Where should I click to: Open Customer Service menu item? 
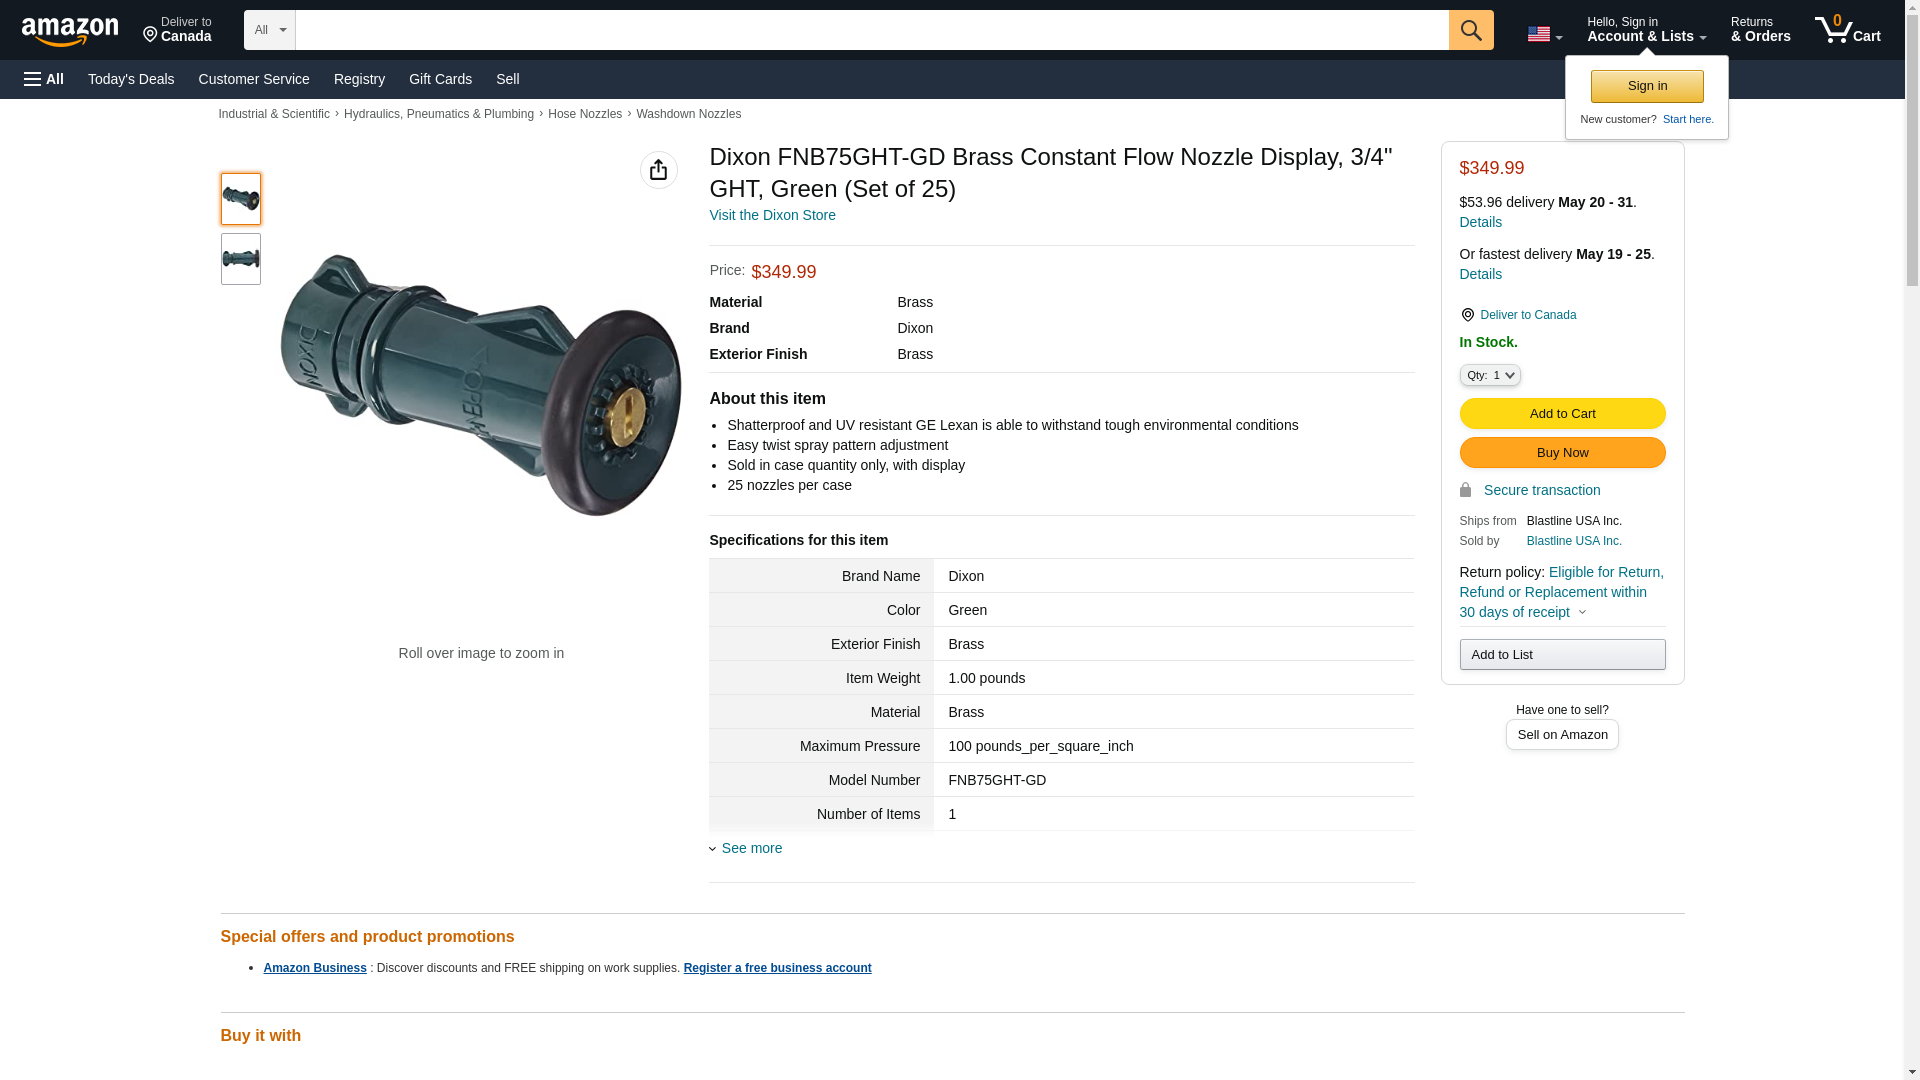(254, 79)
